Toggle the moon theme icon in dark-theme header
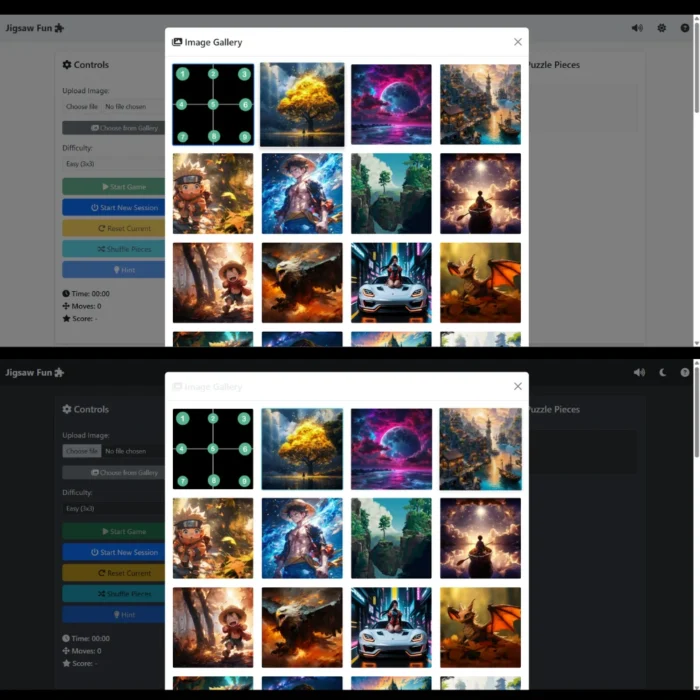The image size is (700, 700). click(662, 372)
